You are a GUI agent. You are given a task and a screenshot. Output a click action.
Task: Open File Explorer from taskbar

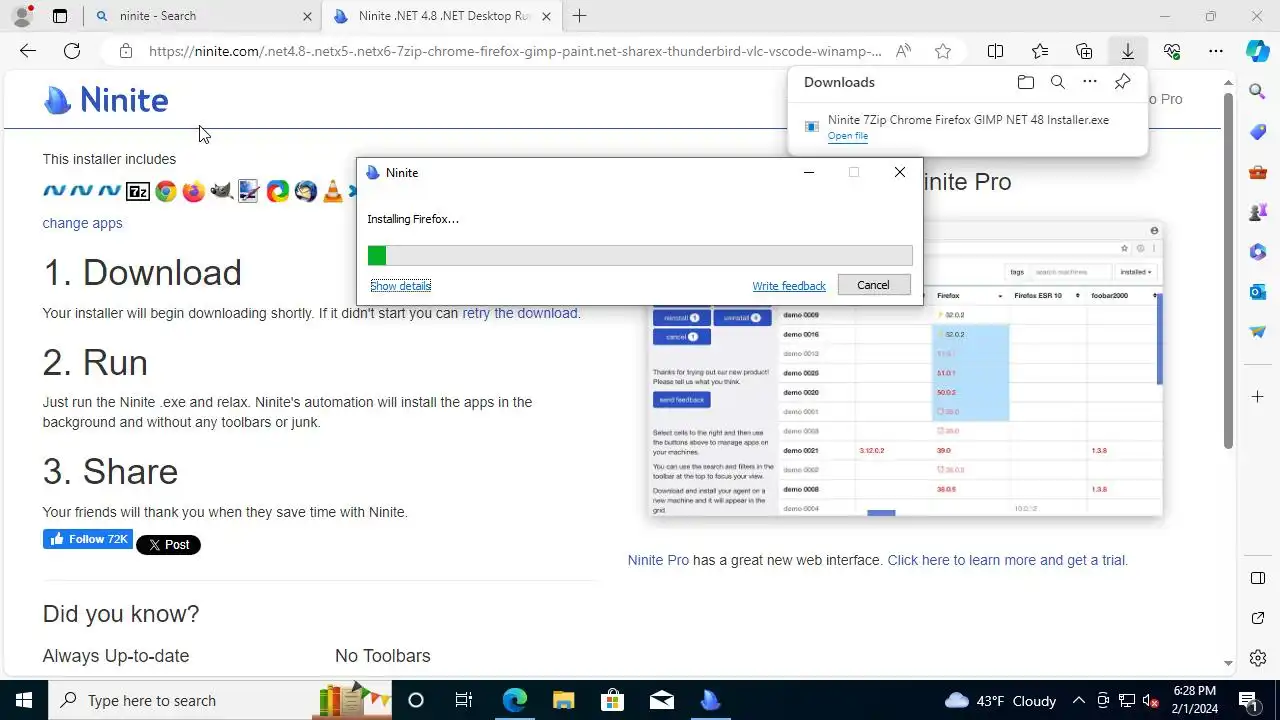pos(563,700)
